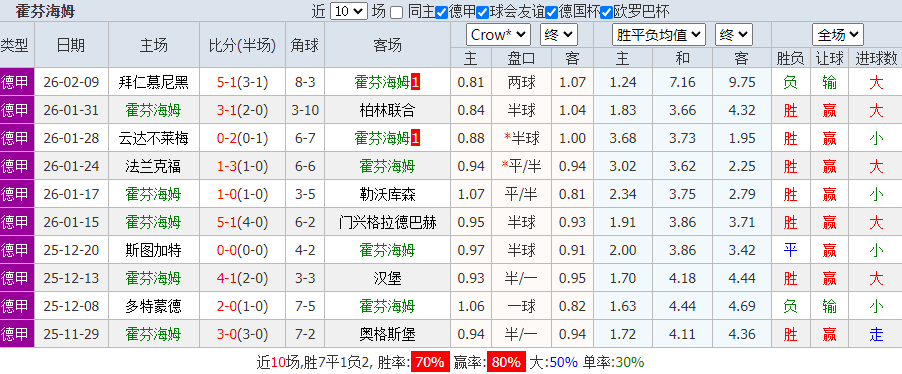Click the 4-1(2-0) score for the 汉堡 match
The height and width of the screenshot is (374, 902).
click(242, 278)
